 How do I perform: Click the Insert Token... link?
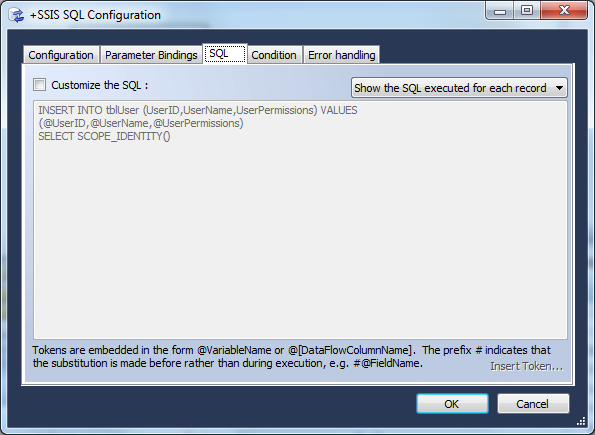(526, 366)
